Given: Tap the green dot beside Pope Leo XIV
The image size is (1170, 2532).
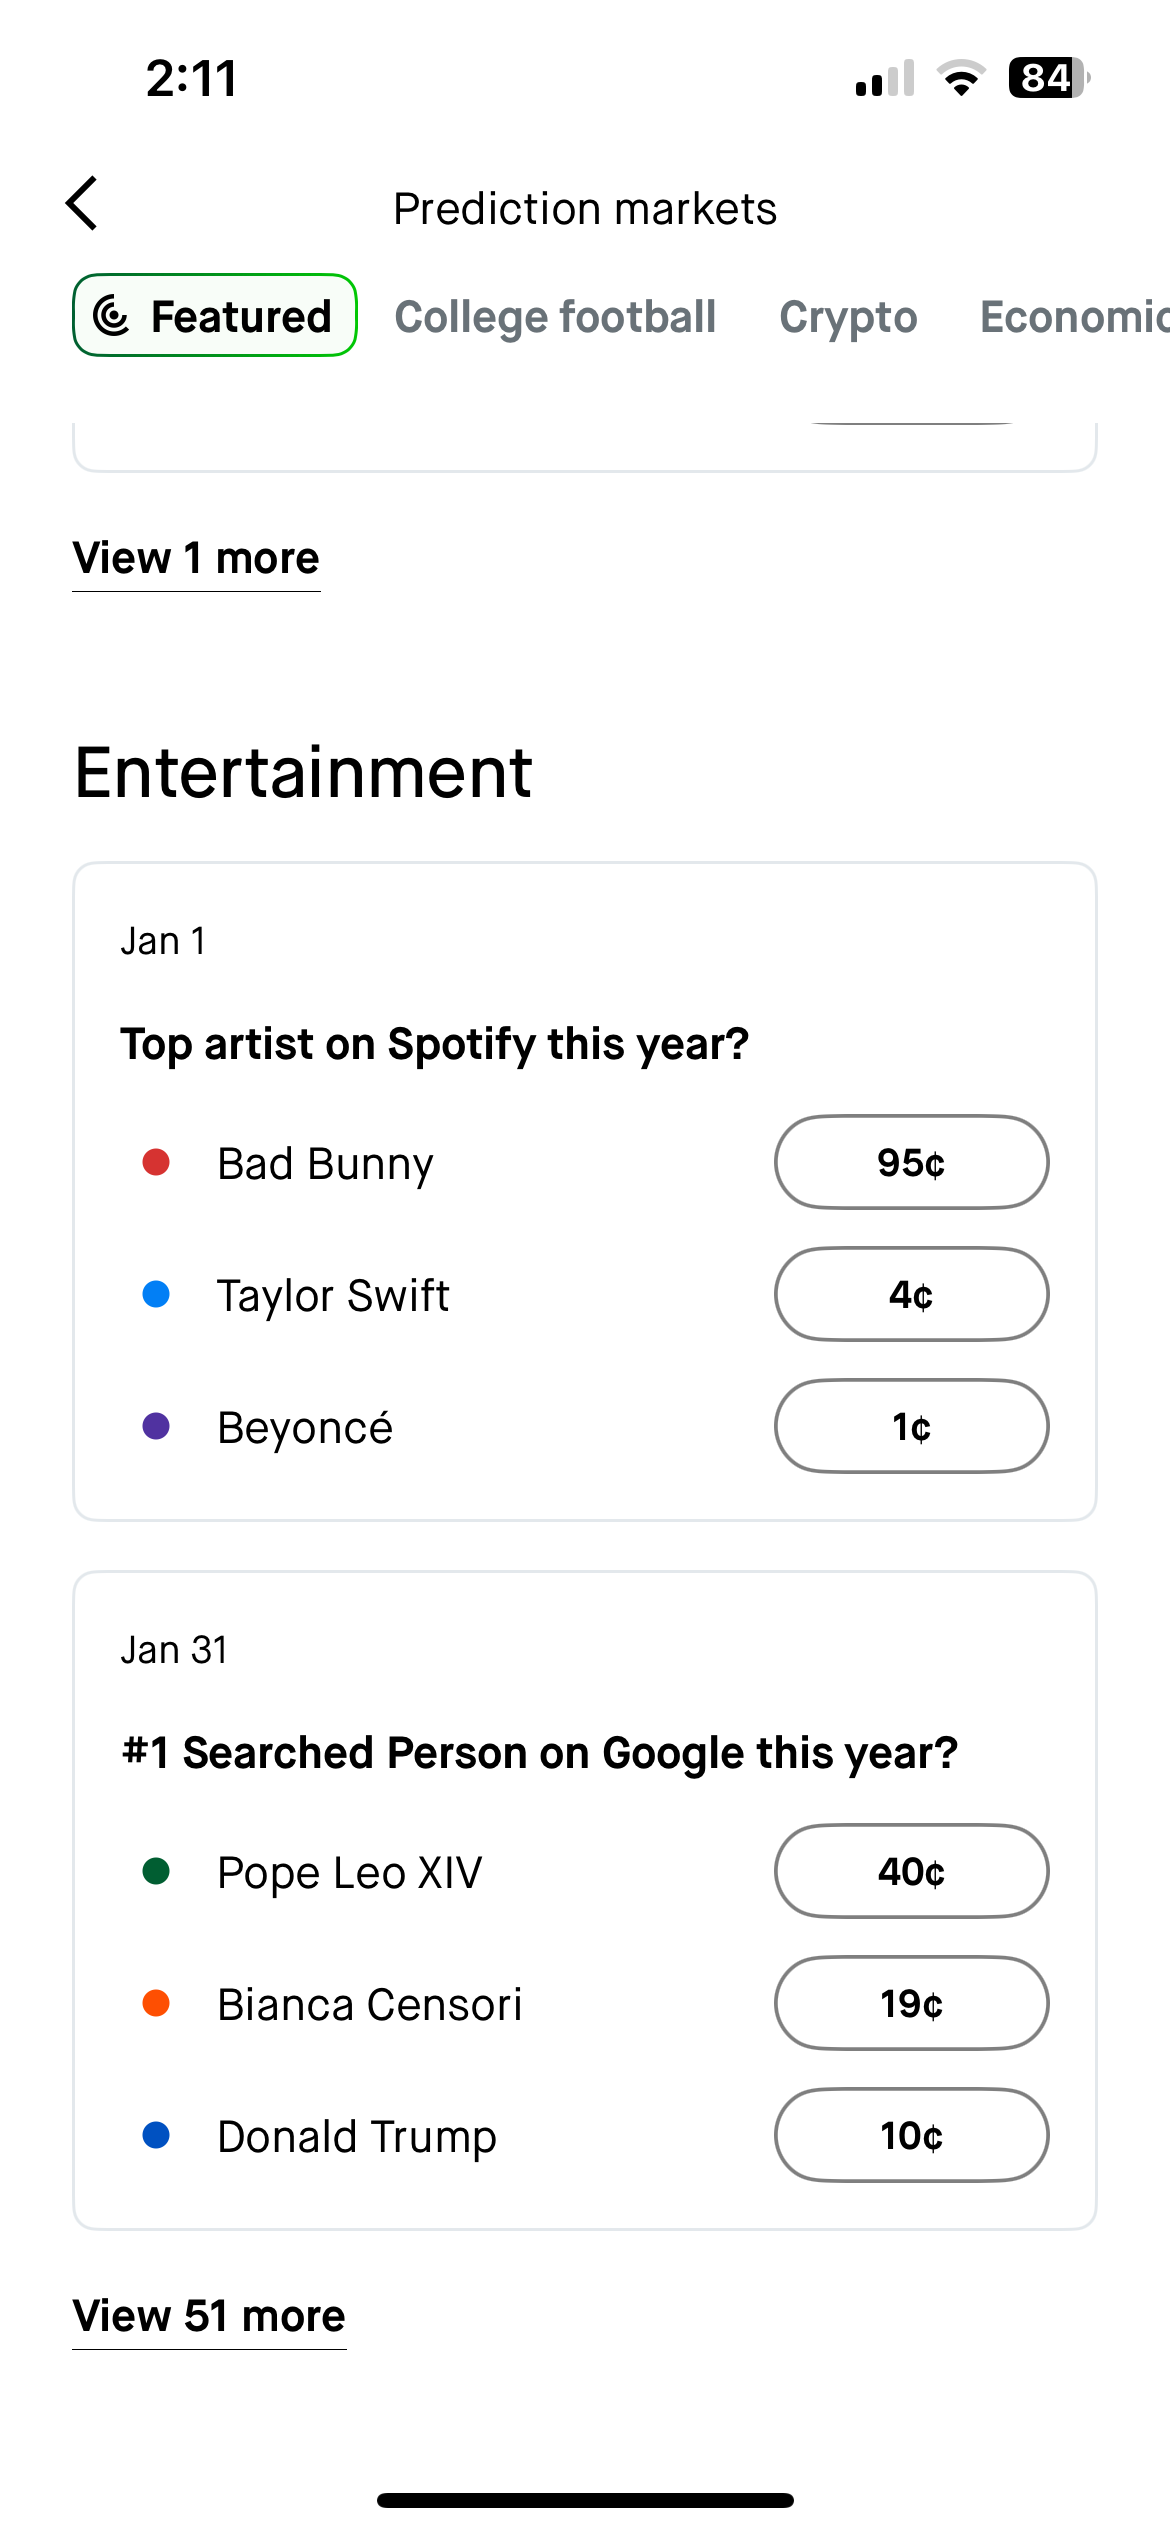Looking at the screenshot, I should click(x=156, y=1871).
